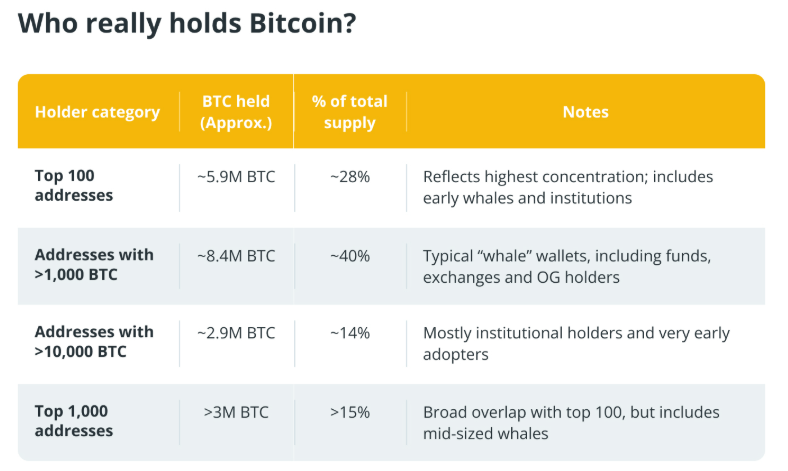Click the >3M BTC value cell
This screenshot has height=471, width=788.
pyautogui.click(x=236, y=411)
